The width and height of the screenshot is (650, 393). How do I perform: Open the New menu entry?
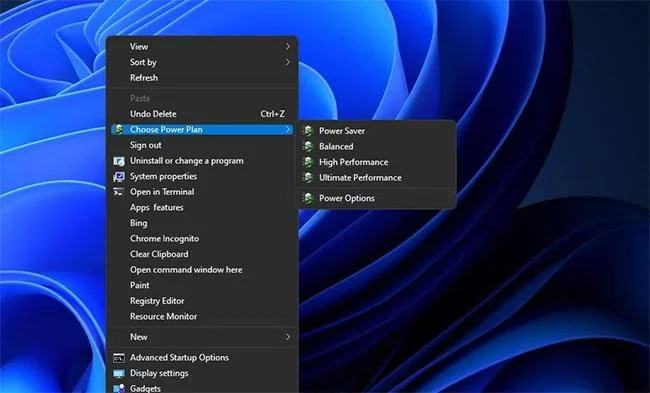point(202,337)
